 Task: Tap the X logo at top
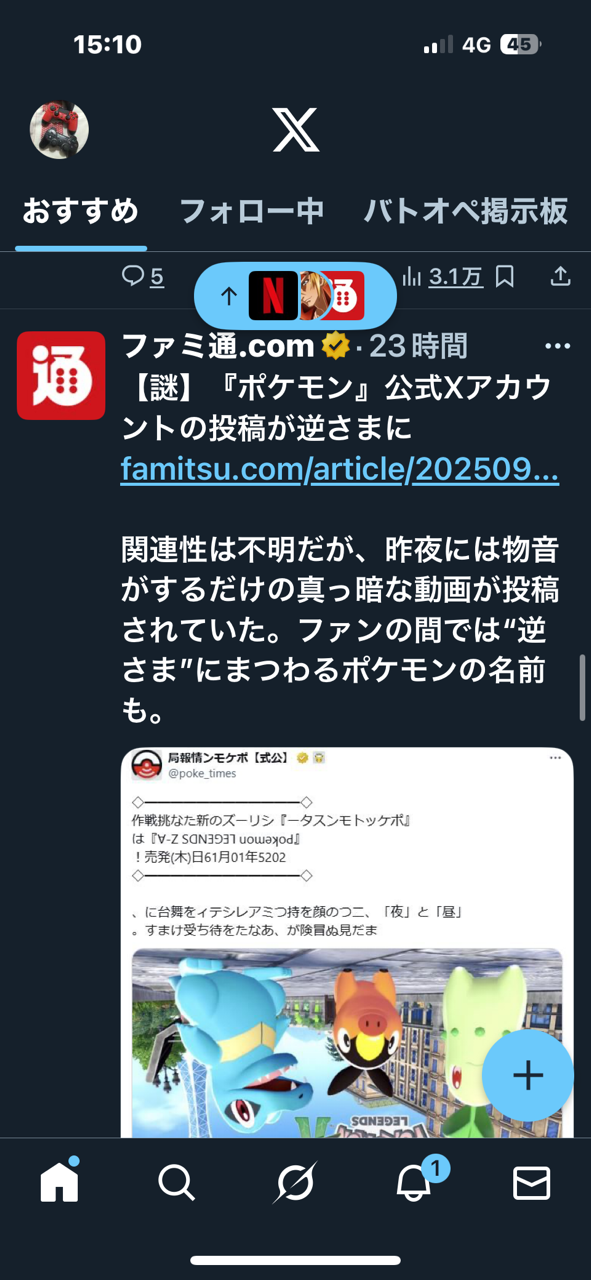click(x=296, y=130)
